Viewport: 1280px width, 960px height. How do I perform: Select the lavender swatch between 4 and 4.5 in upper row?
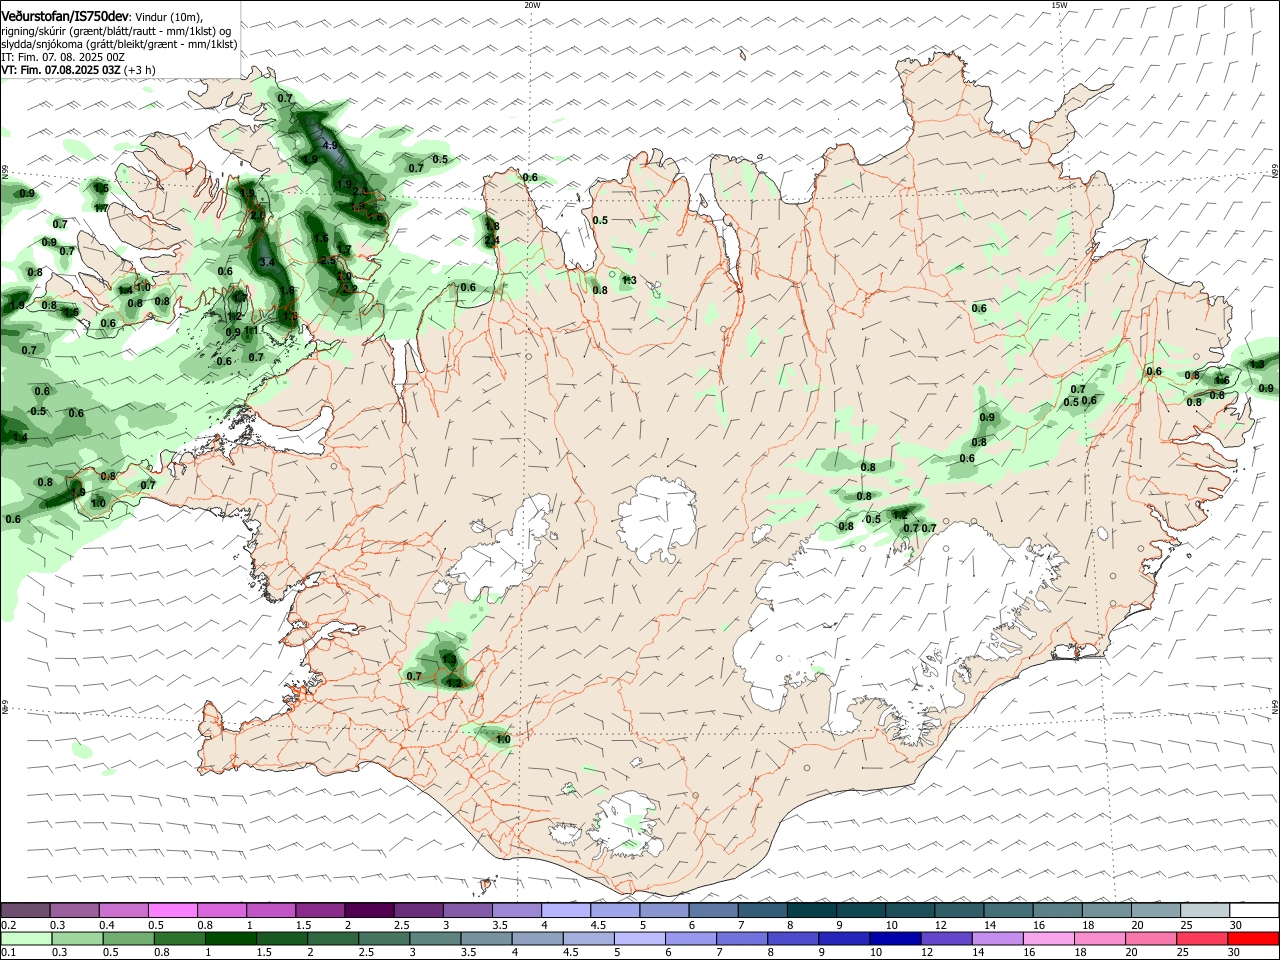tap(566, 910)
